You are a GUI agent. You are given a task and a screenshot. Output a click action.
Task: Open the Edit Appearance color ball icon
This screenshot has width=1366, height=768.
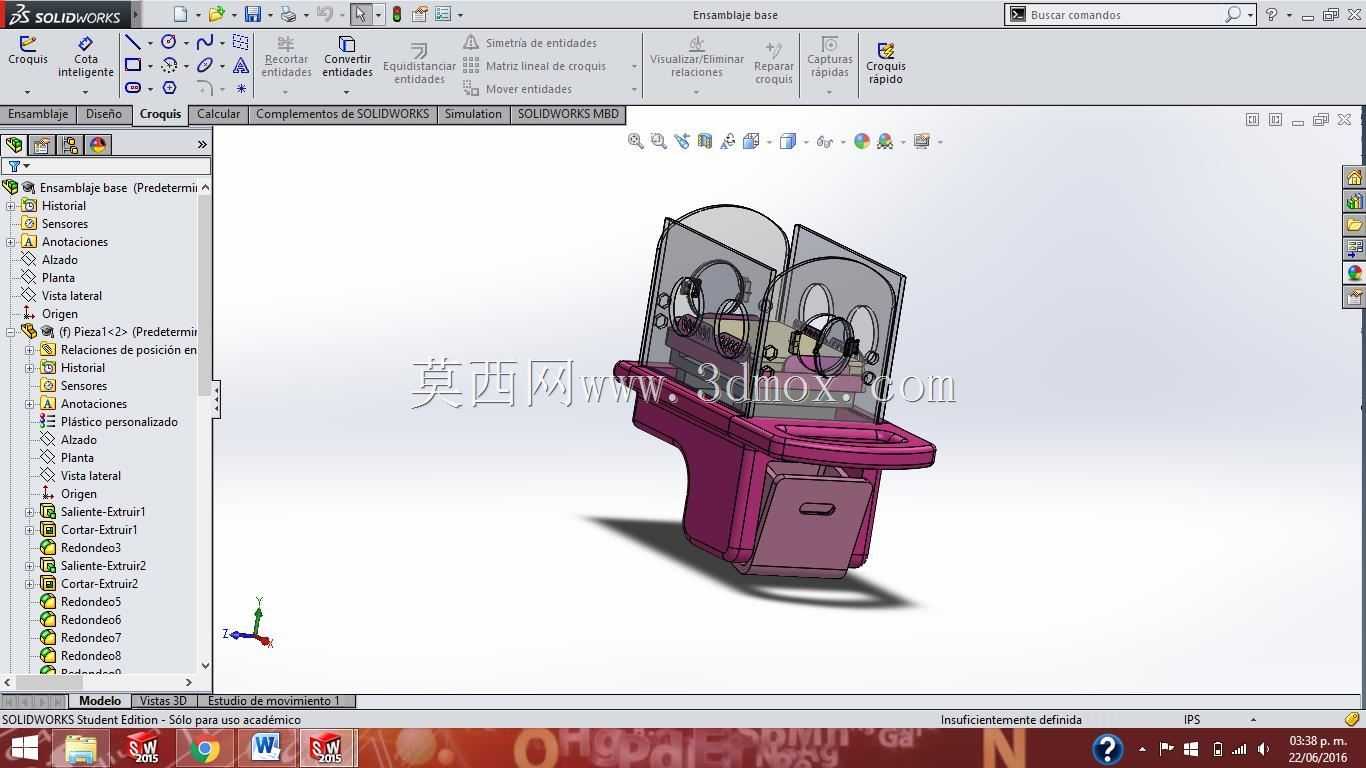pos(862,141)
